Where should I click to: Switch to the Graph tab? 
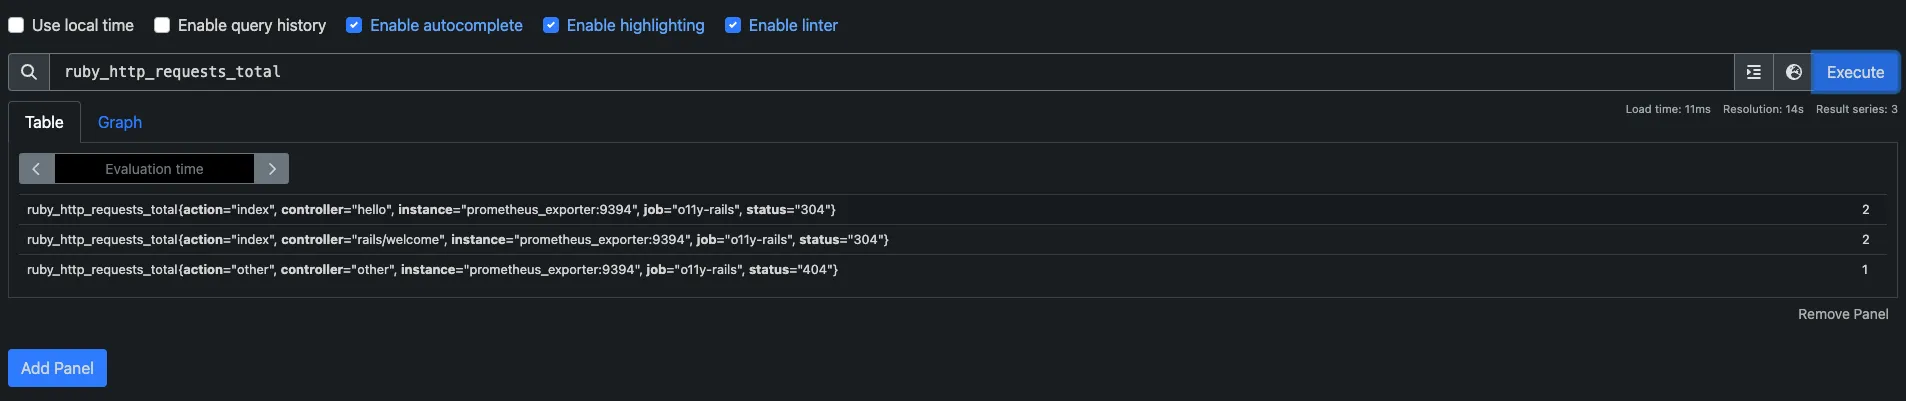pos(120,122)
